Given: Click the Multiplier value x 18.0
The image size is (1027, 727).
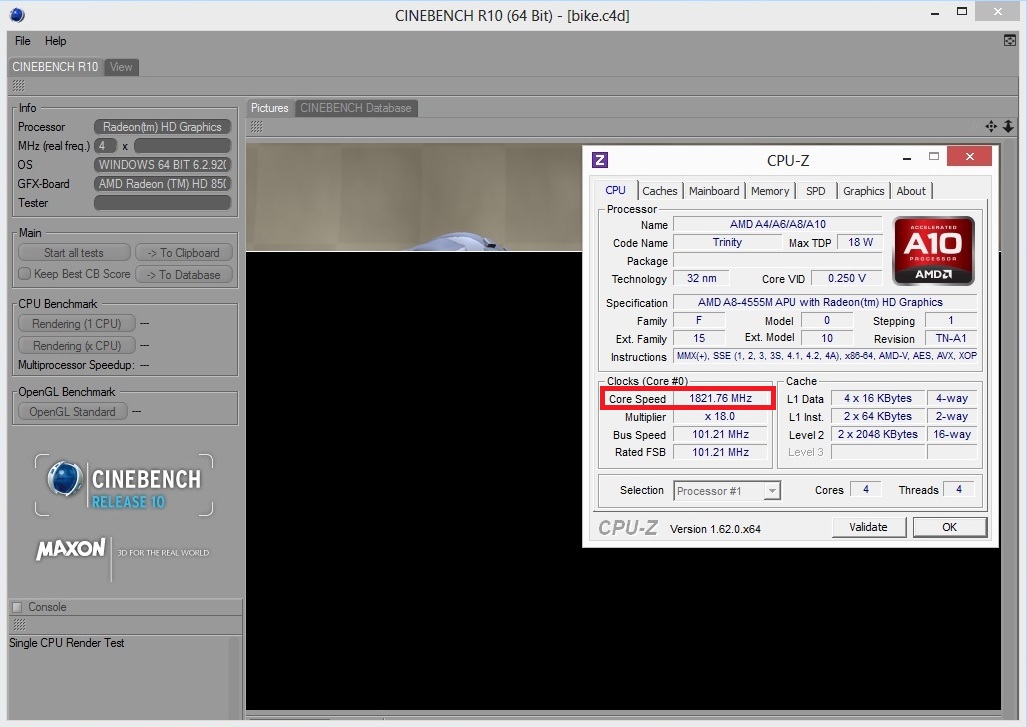Looking at the screenshot, I should [720, 417].
